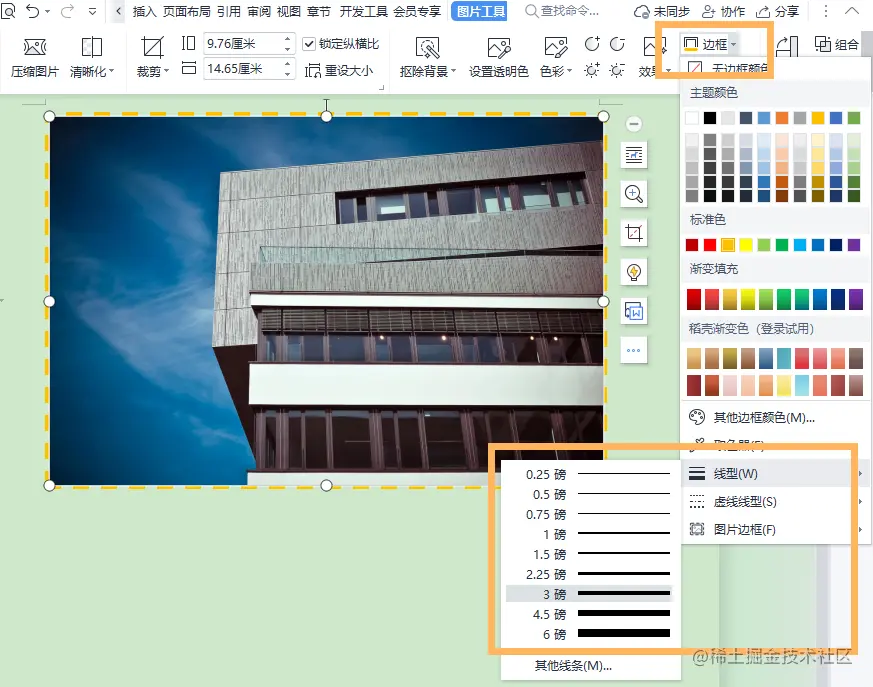Click the more options vertical dots icon

[825, 11]
